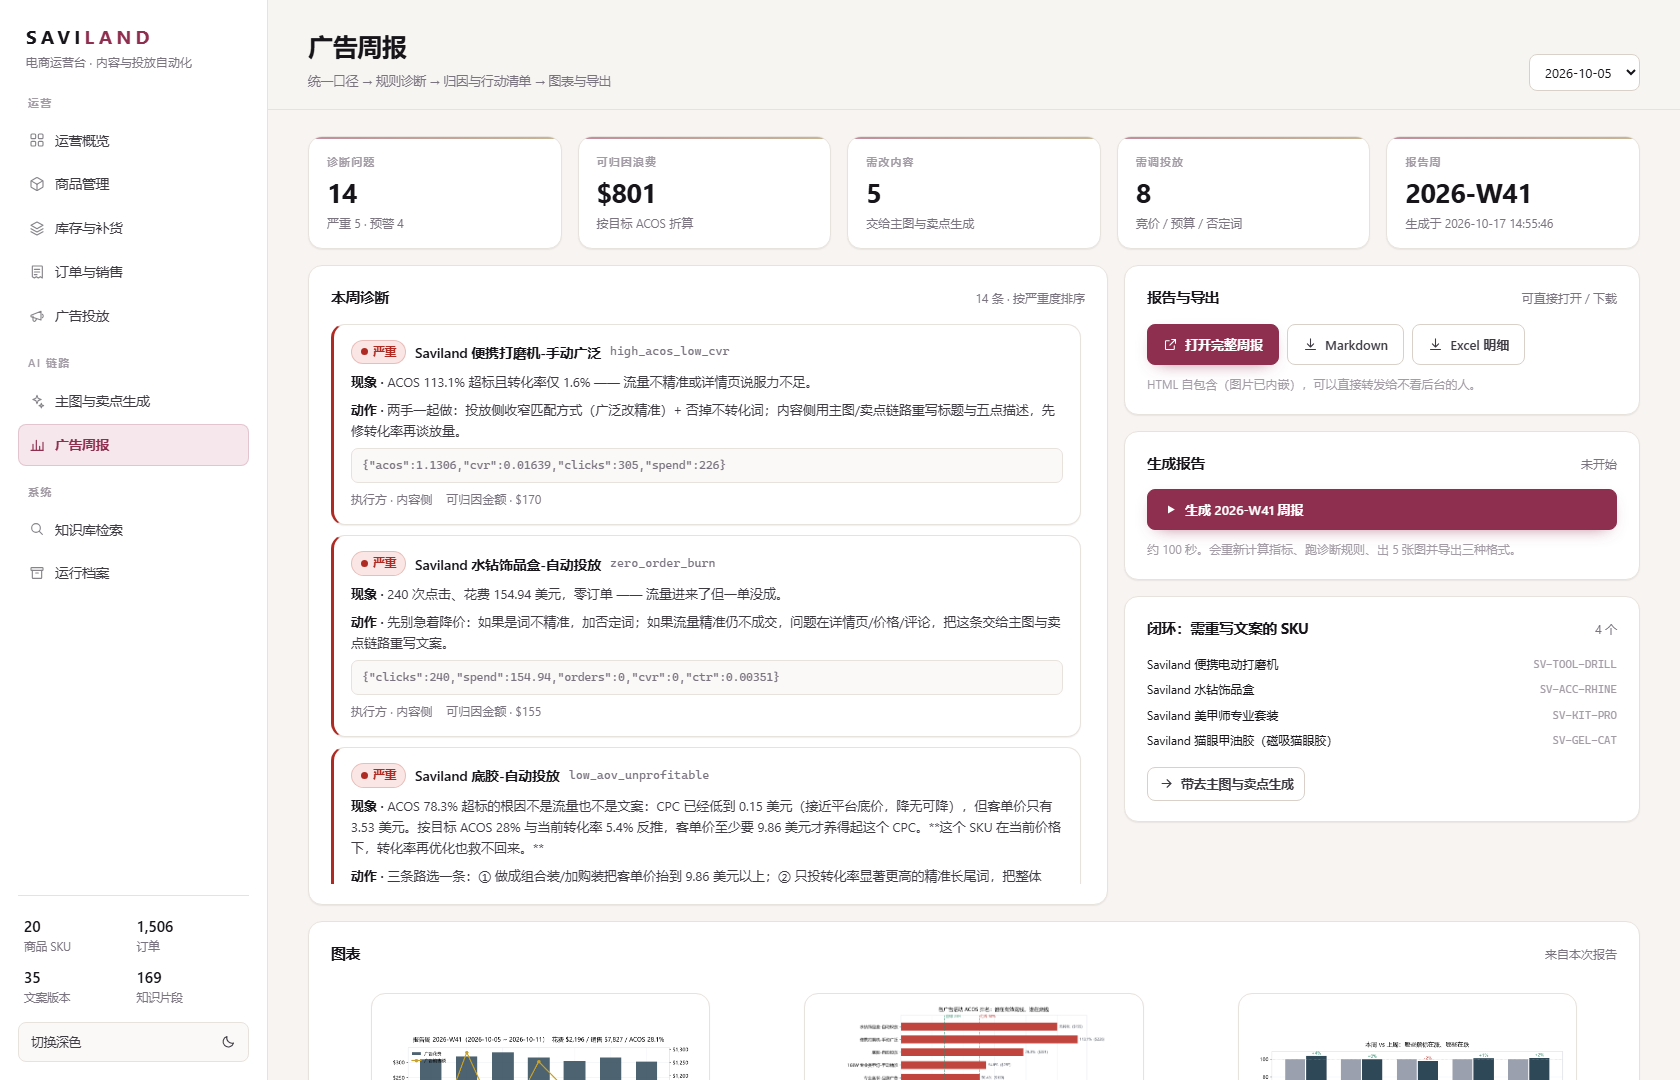
Task: Click the high_acos_low_cvr rule tag
Action: tap(670, 352)
